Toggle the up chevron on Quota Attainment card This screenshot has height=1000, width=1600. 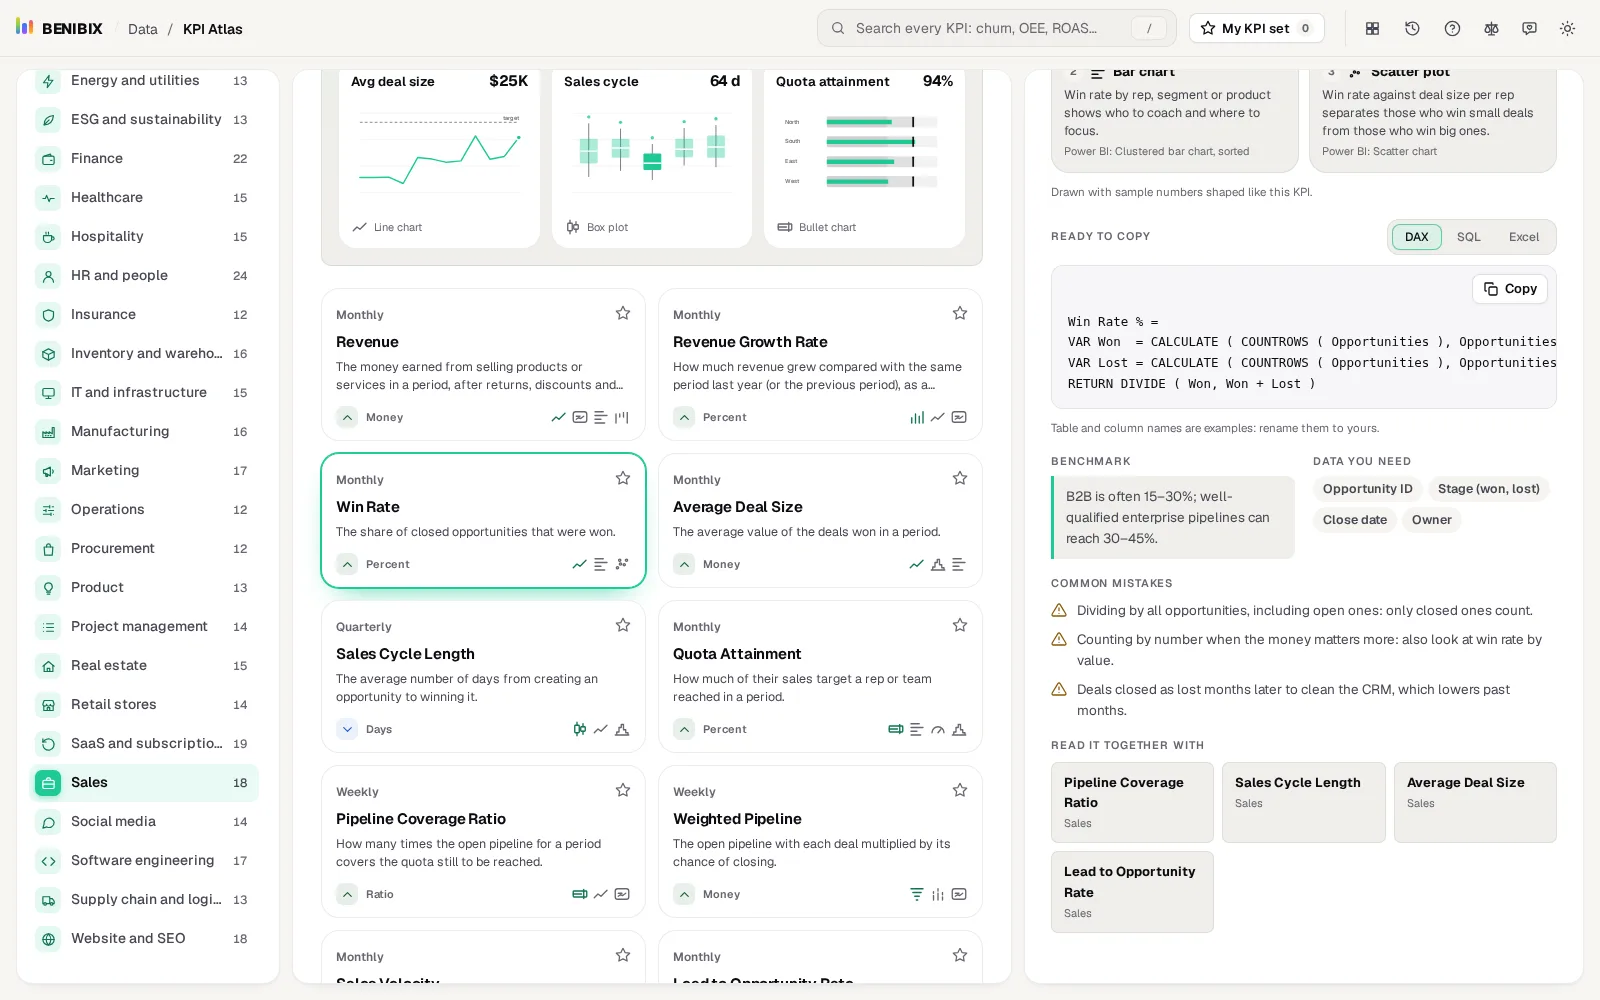click(x=684, y=729)
